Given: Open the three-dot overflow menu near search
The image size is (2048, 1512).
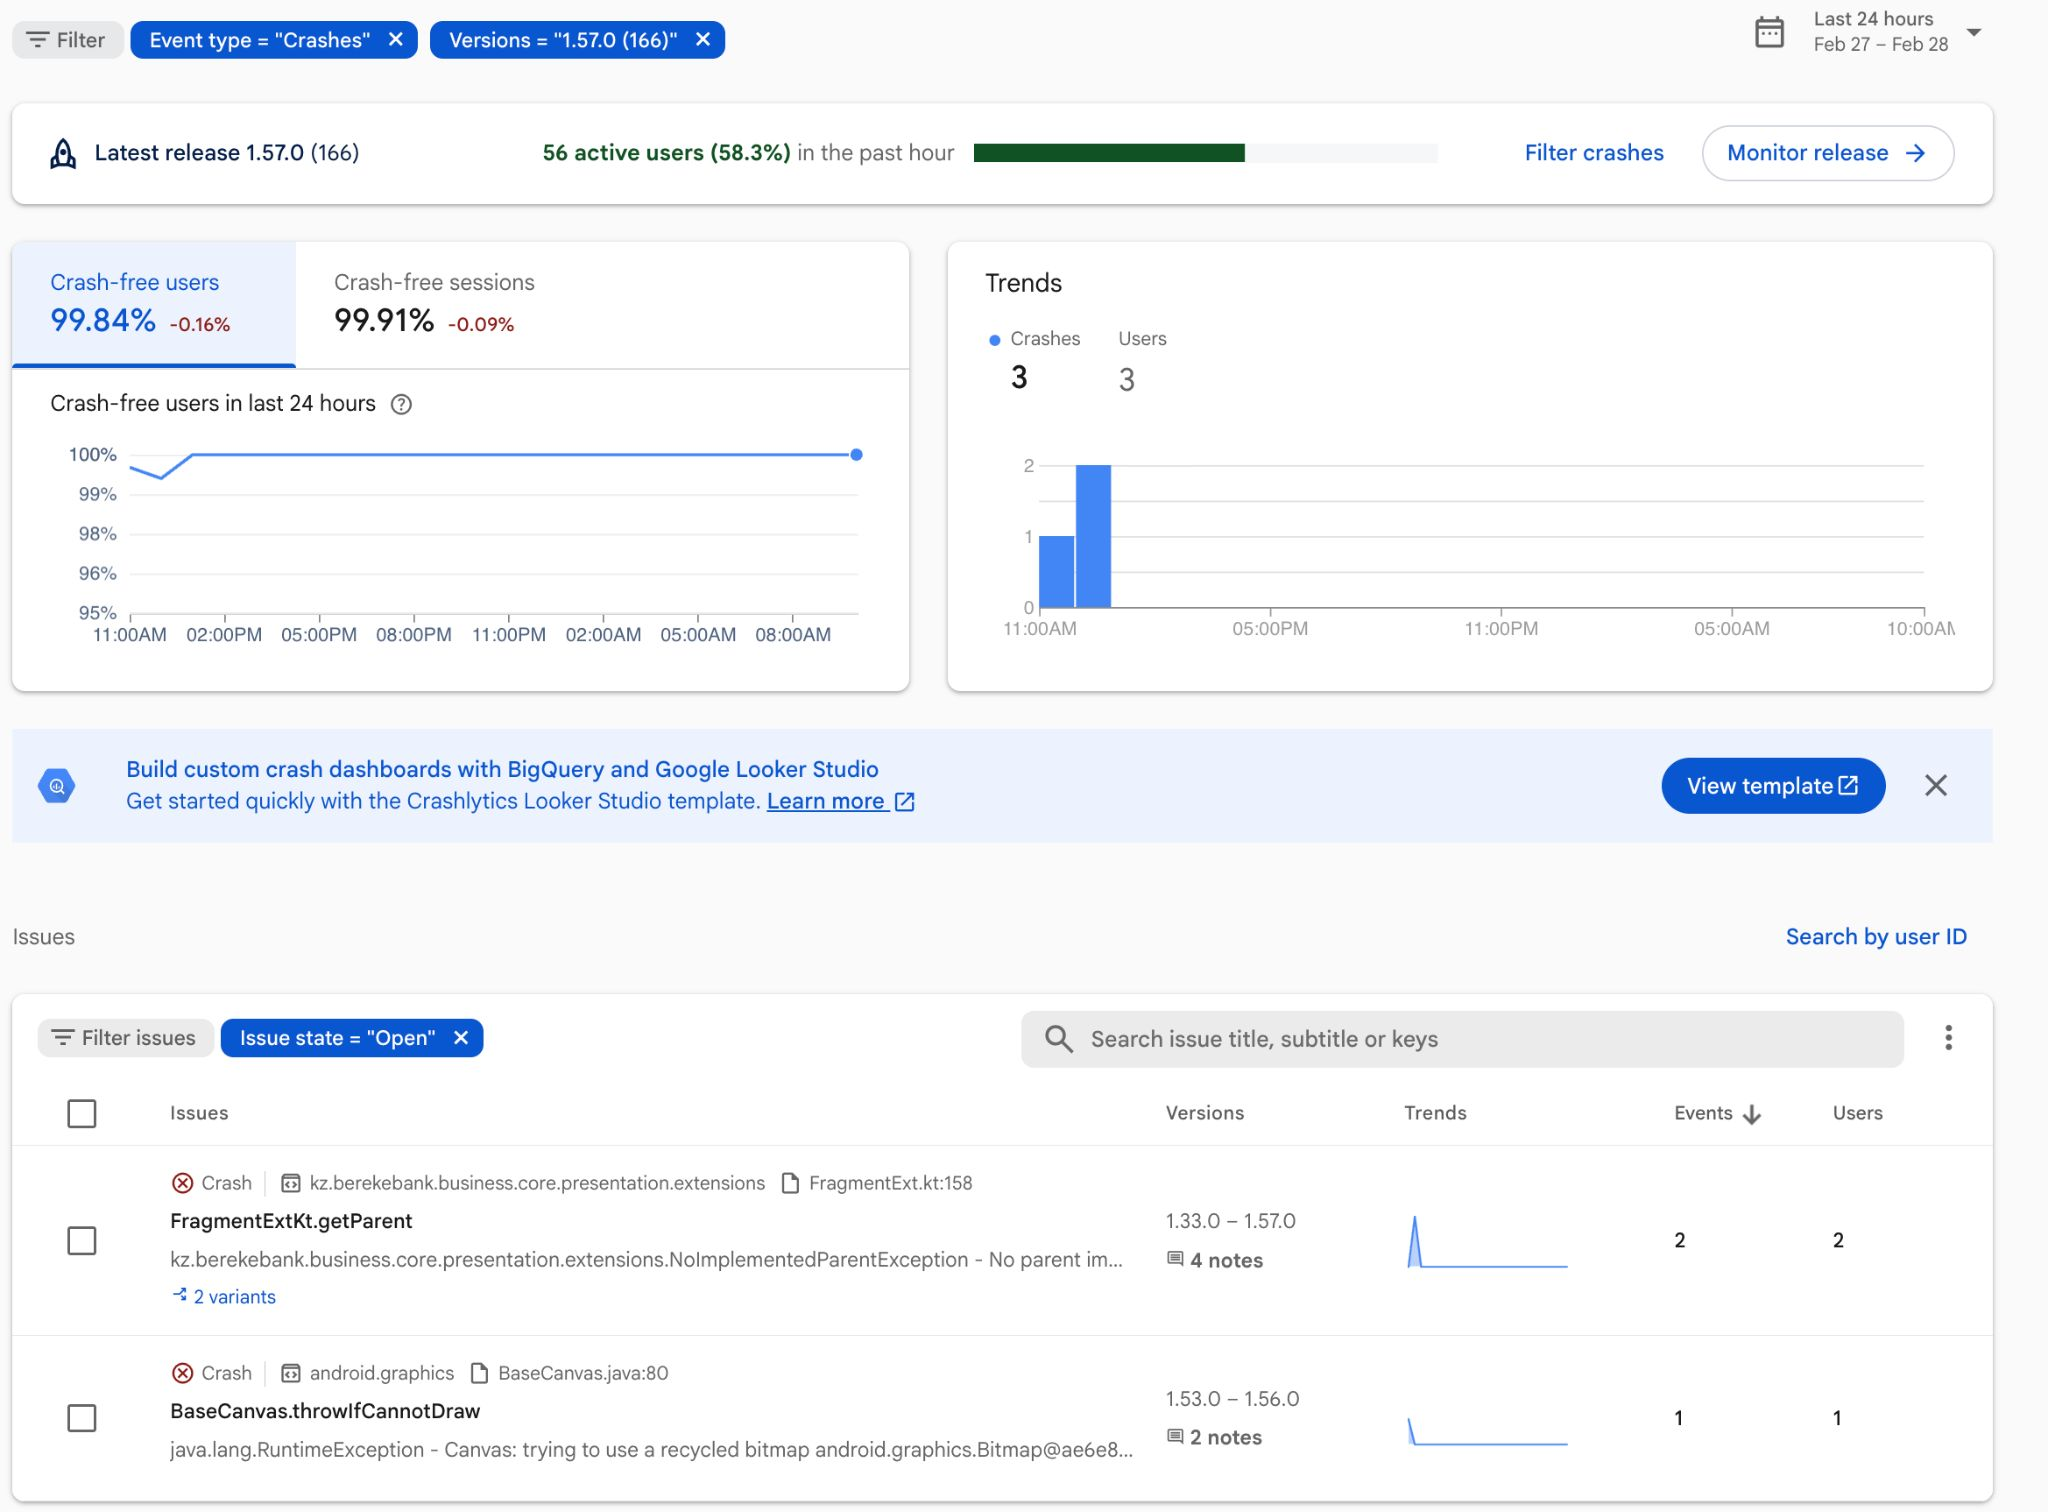Looking at the screenshot, I should click(x=1948, y=1039).
